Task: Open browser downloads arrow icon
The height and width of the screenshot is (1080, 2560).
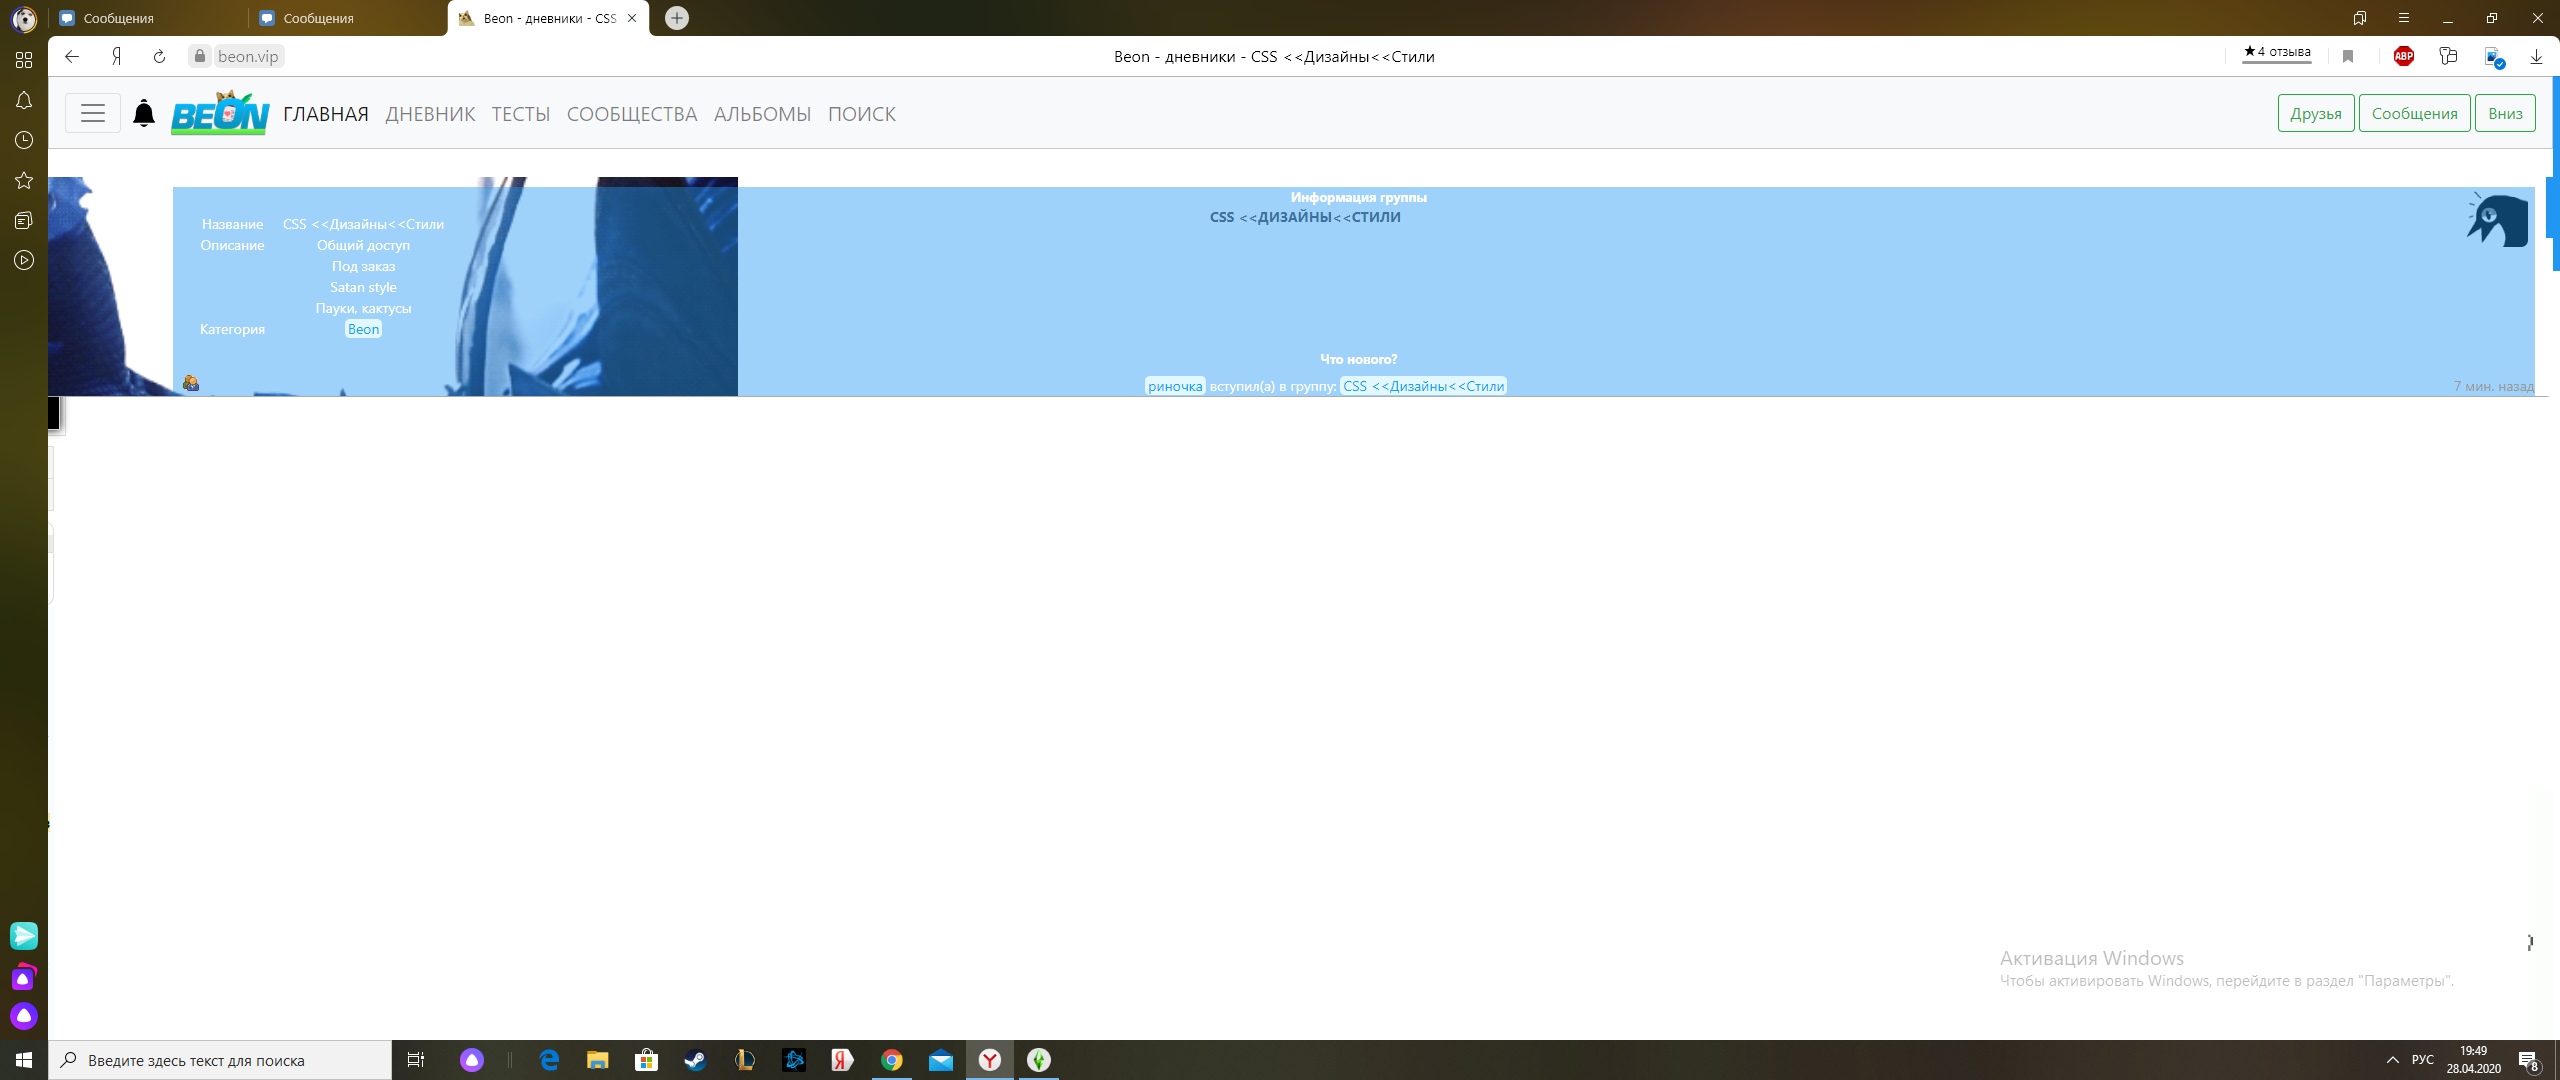Action: pos(2536,56)
